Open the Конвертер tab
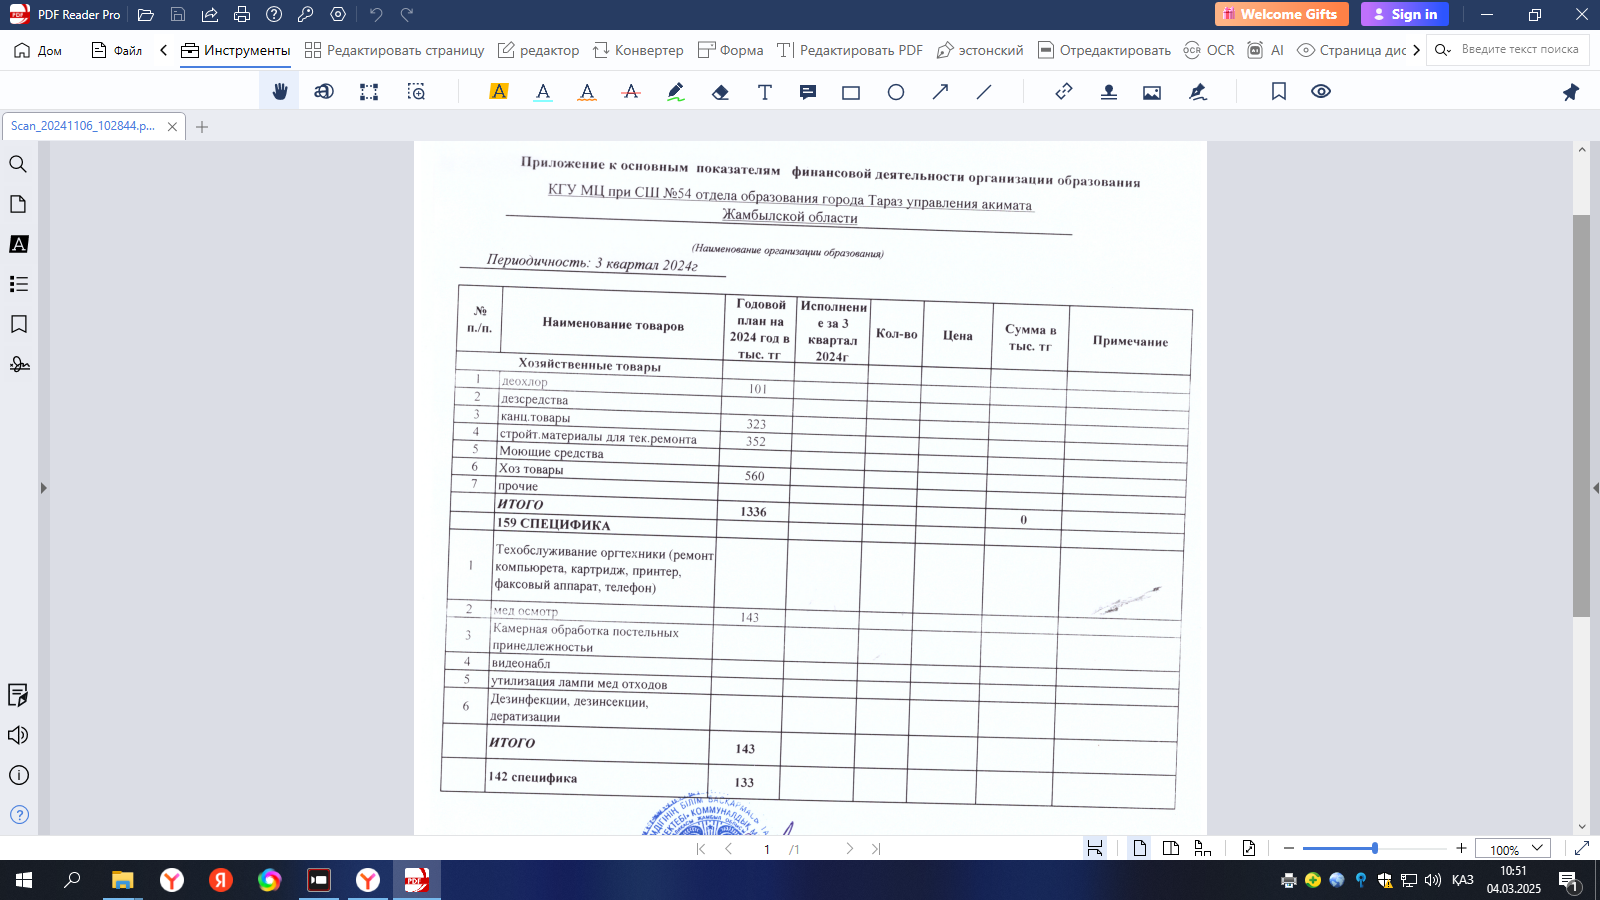1600x900 pixels. point(638,50)
